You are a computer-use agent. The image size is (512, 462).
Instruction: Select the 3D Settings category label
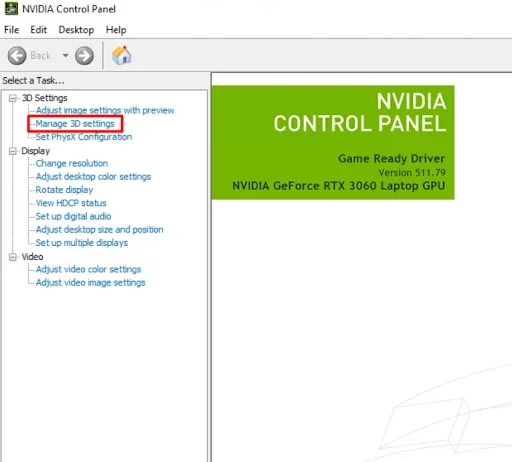point(45,98)
